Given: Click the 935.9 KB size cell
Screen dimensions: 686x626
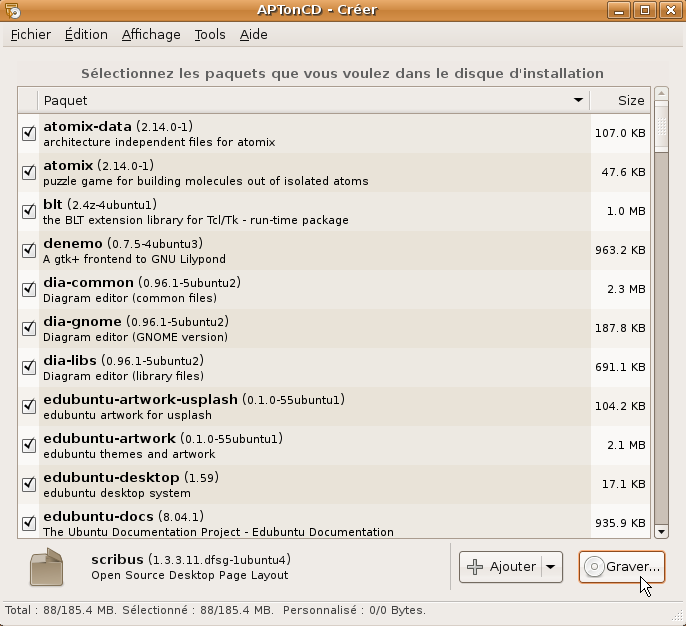Looking at the screenshot, I should pyautogui.click(x=620, y=522).
